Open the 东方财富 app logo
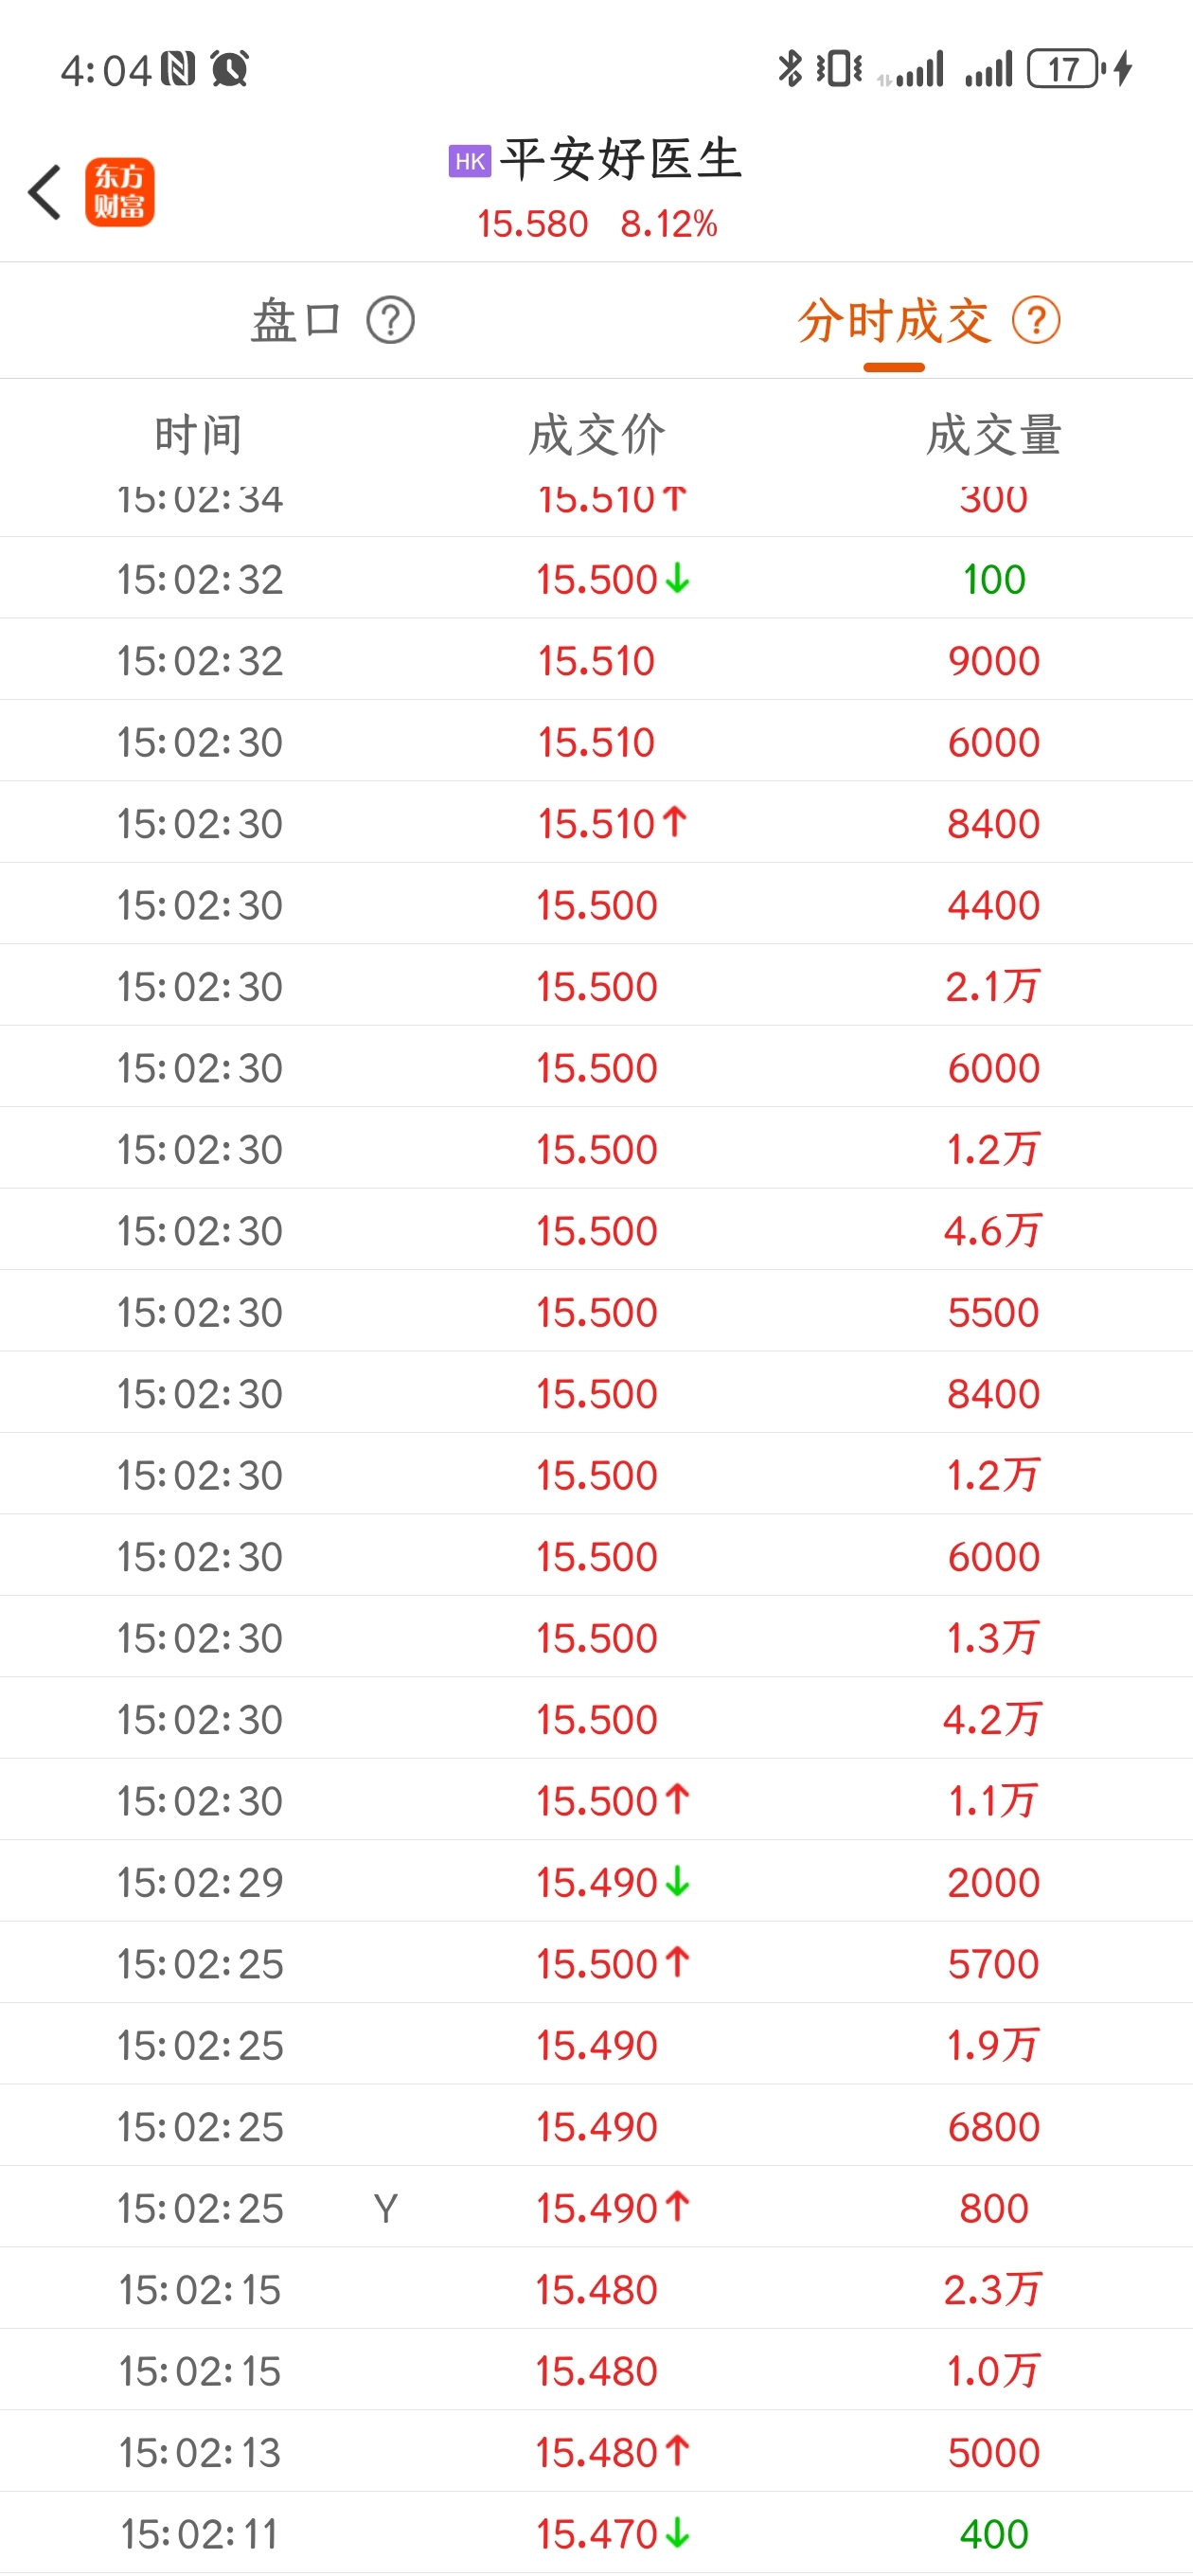This screenshot has width=1193, height=2576. pos(119,192)
